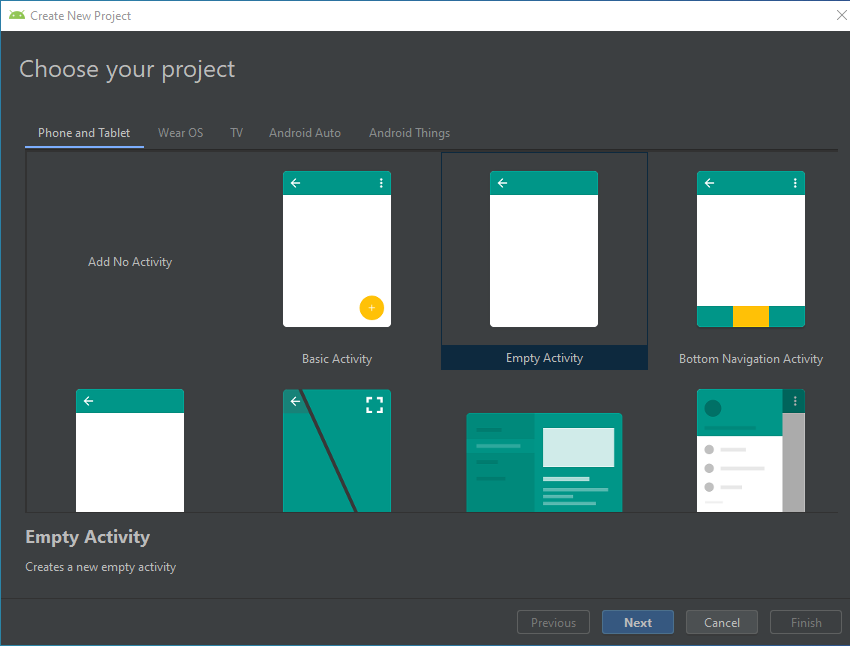Click the yellow plus button in Basic Activity

coord(372,308)
